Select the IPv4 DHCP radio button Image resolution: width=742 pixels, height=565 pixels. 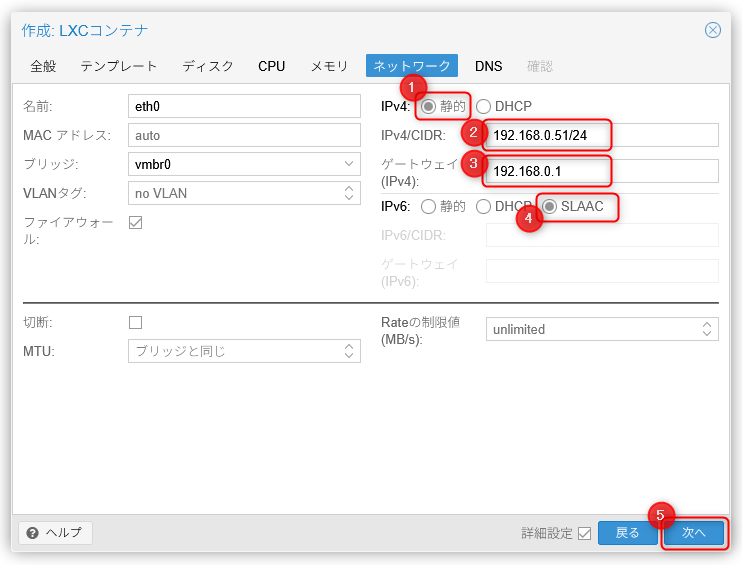point(484,106)
